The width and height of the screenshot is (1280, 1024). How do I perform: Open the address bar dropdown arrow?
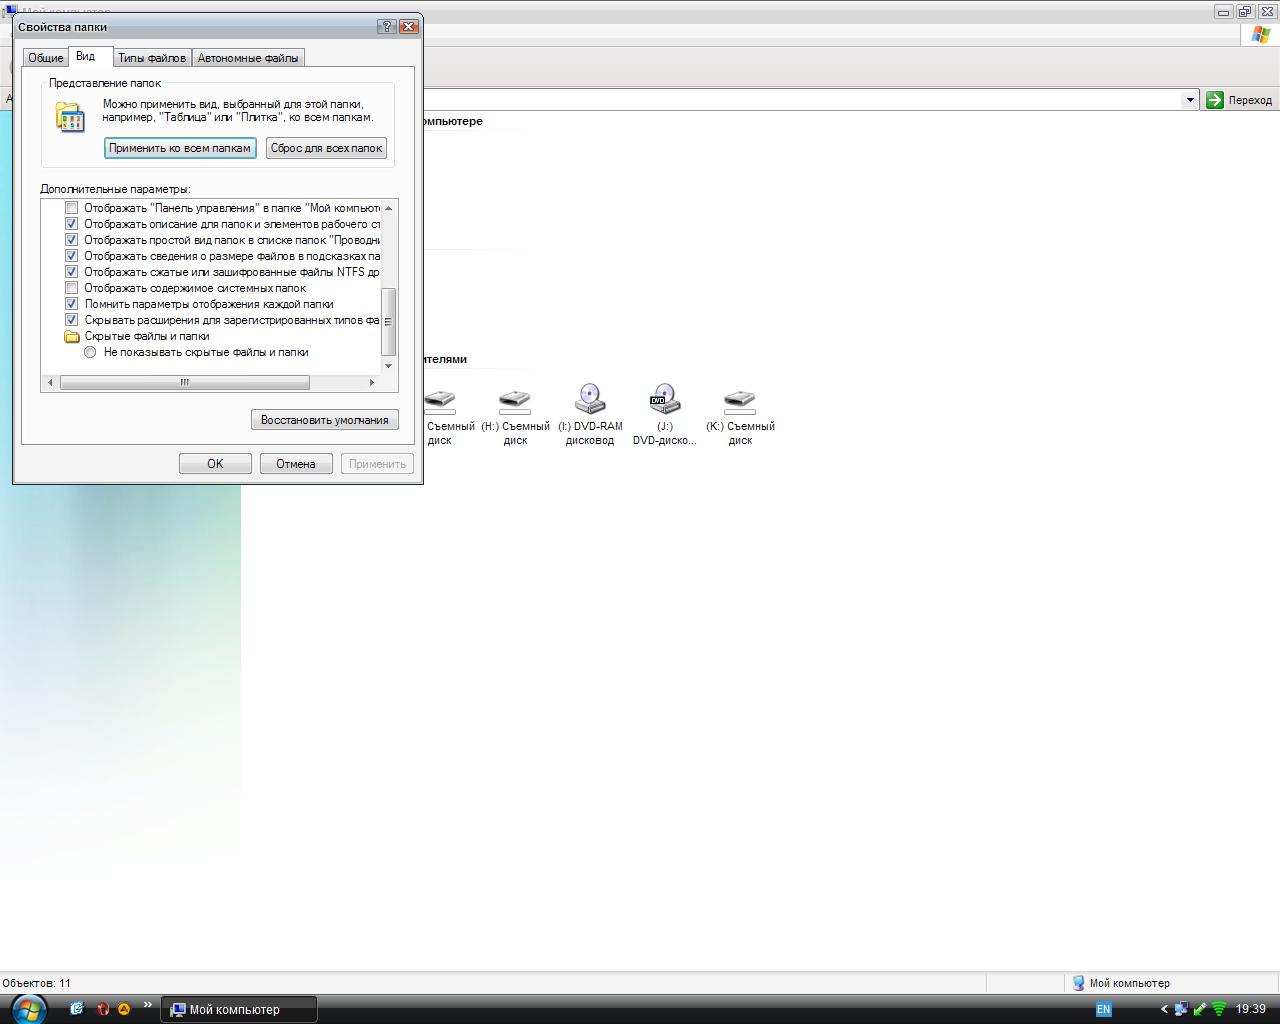[x=1189, y=100]
